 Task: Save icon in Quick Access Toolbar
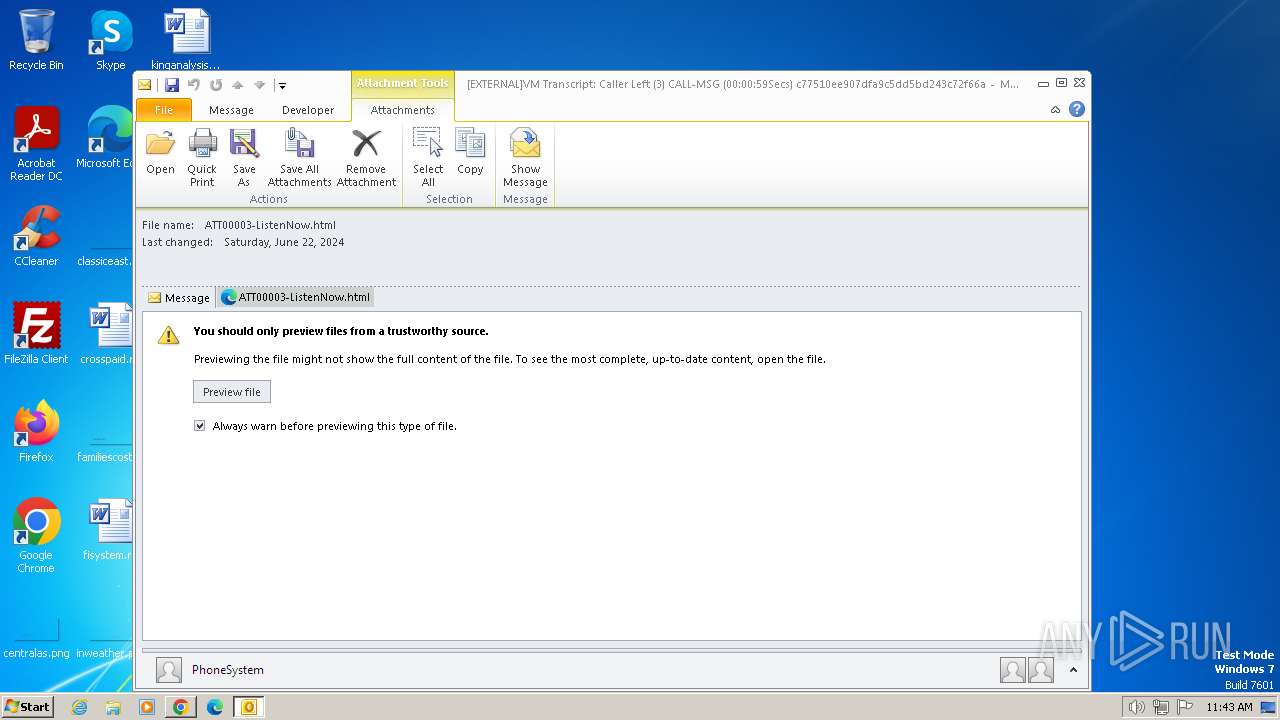point(172,85)
